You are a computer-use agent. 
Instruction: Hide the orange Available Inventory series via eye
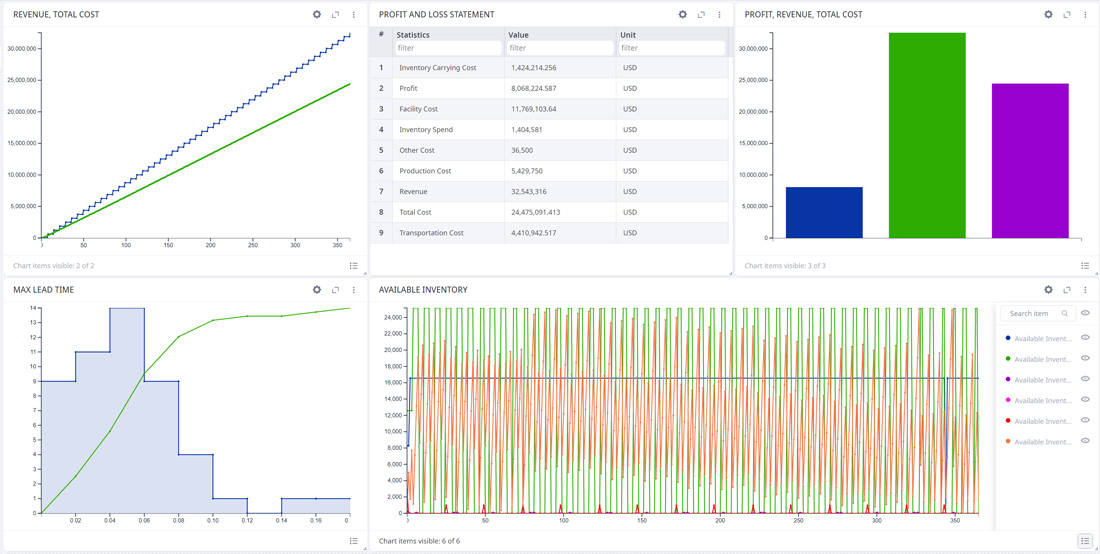[x=1086, y=441]
